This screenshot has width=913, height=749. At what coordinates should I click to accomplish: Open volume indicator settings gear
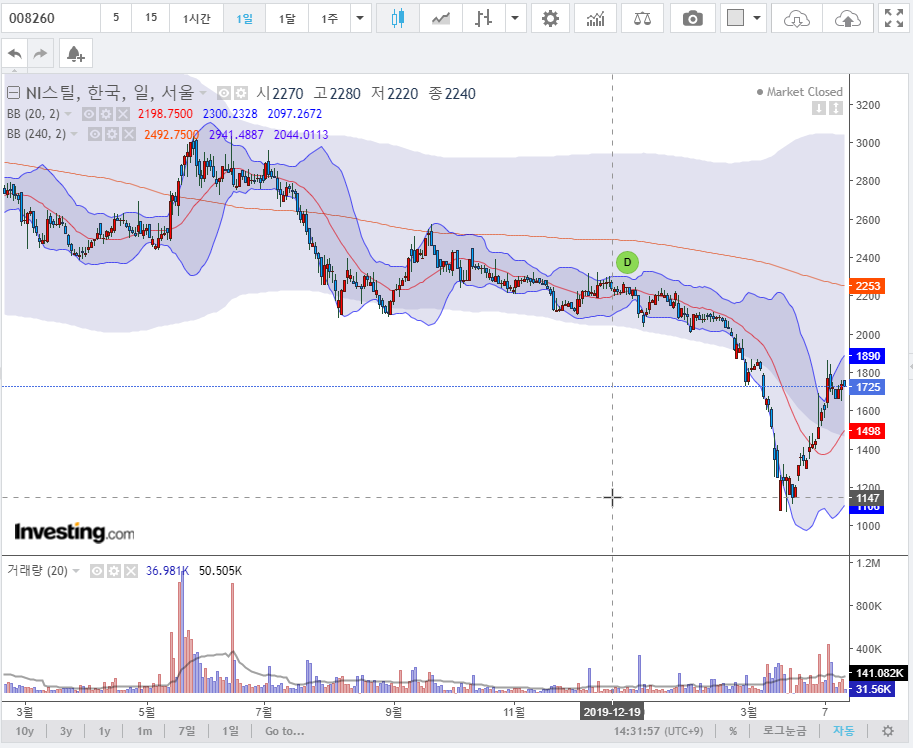(114, 571)
